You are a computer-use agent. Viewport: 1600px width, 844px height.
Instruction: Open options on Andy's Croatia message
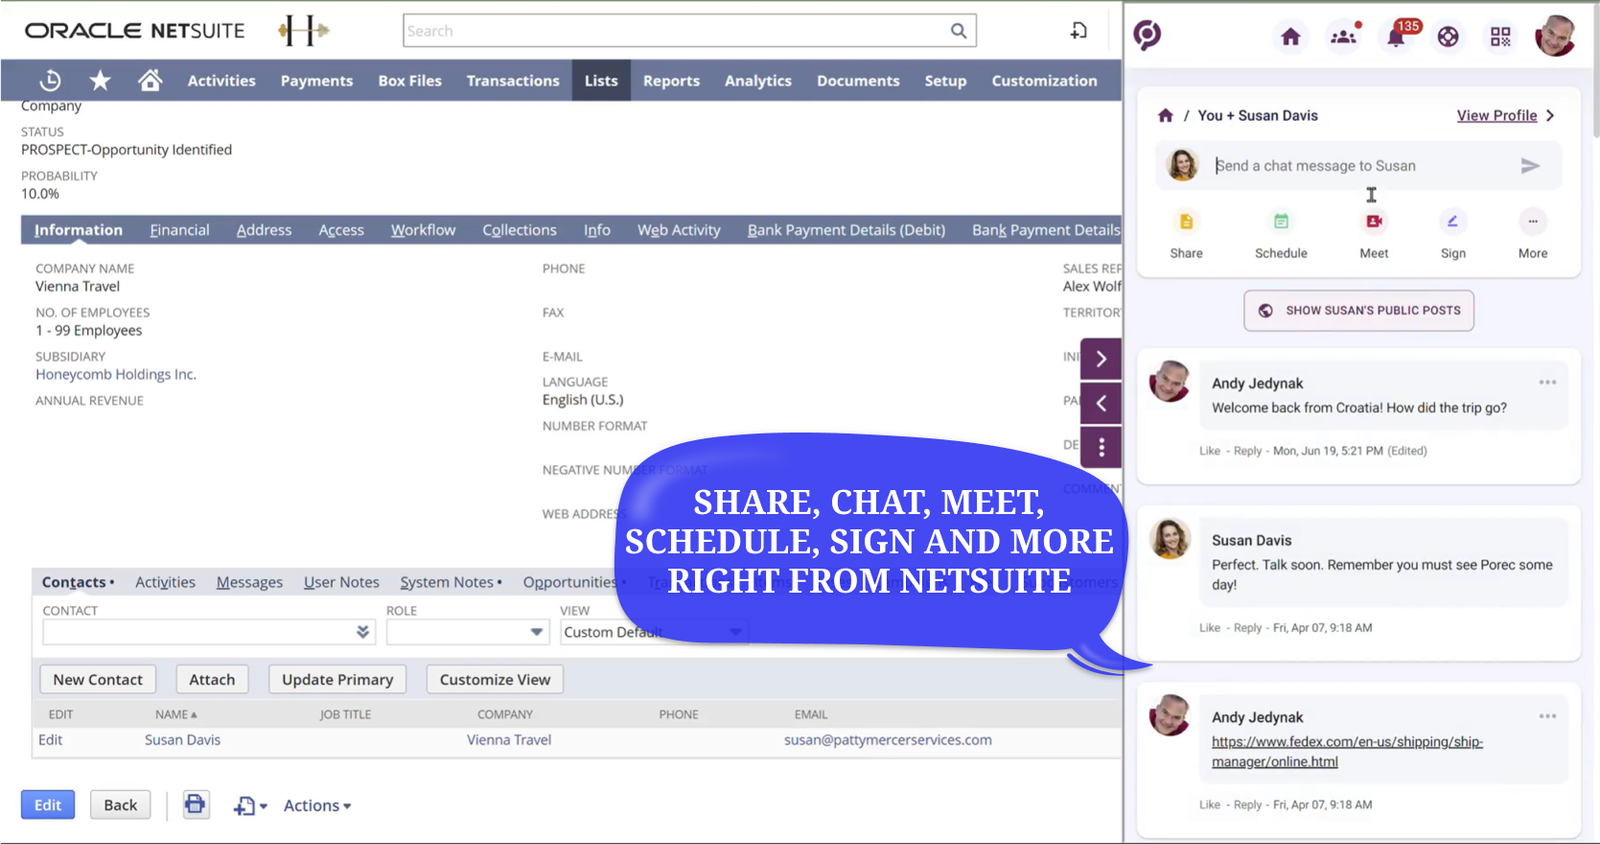1547,382
